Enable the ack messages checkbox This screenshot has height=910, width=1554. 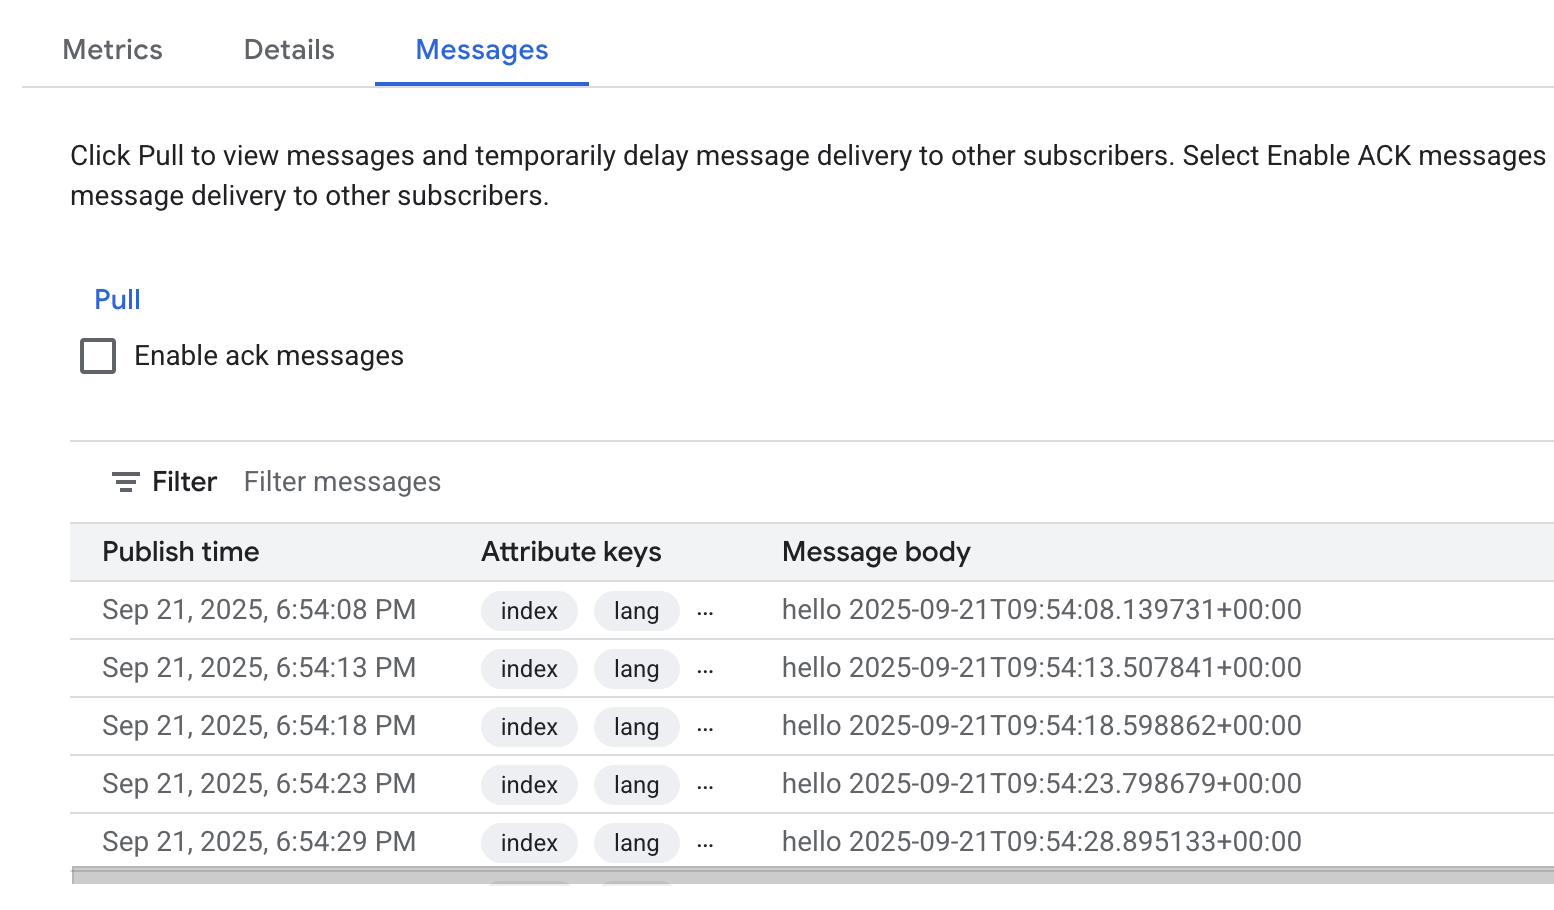[98, 356]
